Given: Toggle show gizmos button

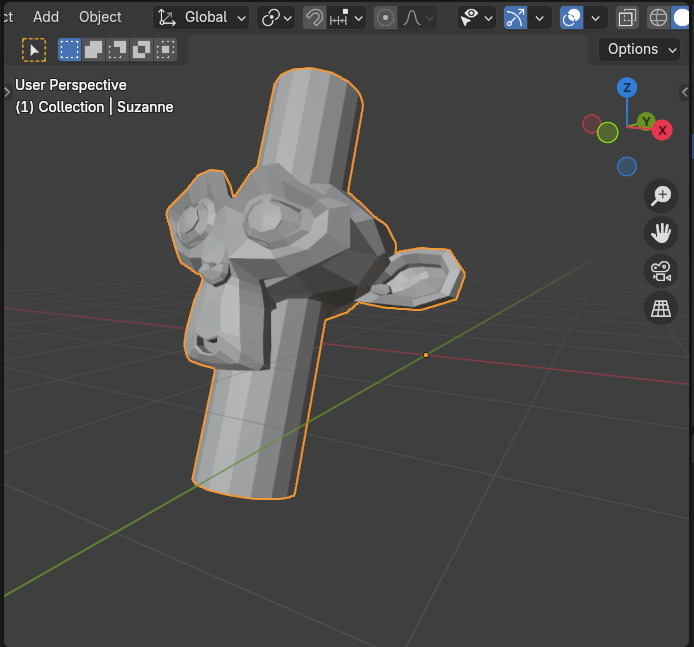Looking at the screenshot, I should pos(516,18).
